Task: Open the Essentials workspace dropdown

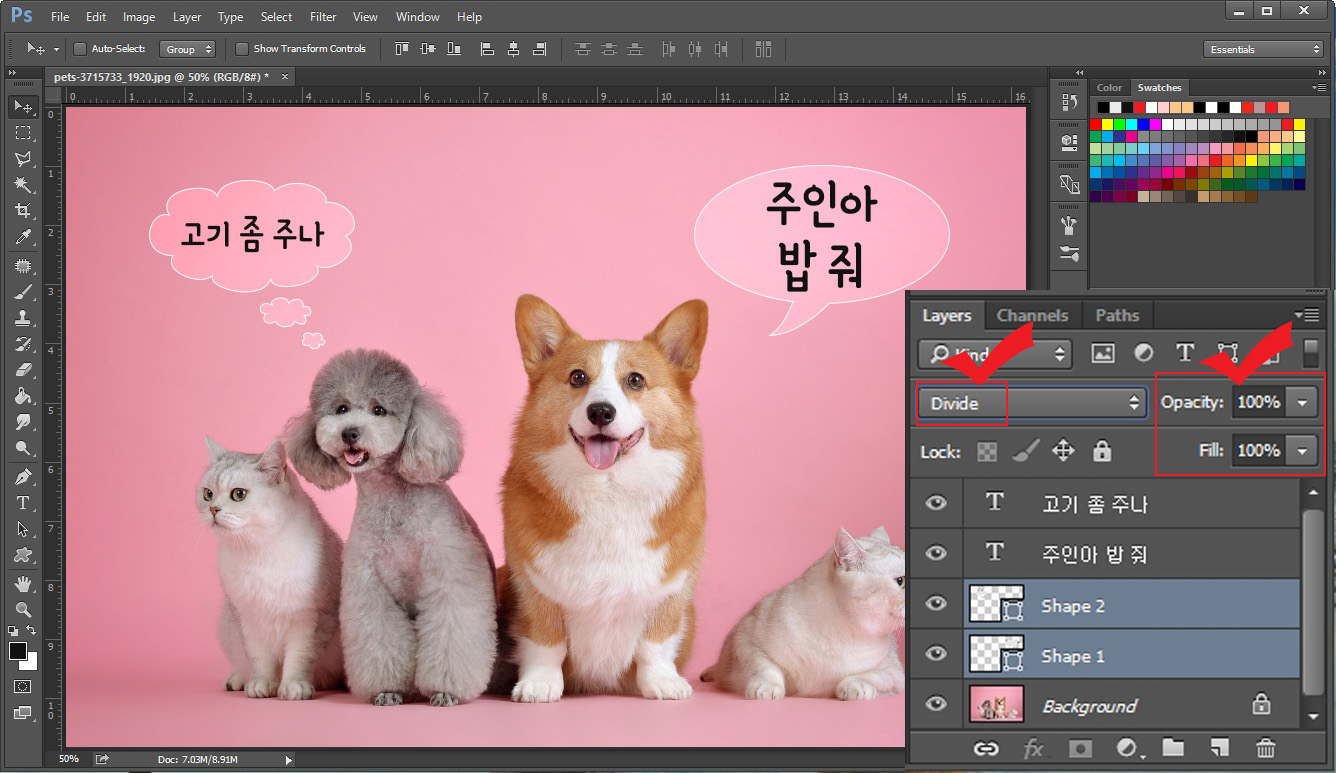Action: point(1262,48)
